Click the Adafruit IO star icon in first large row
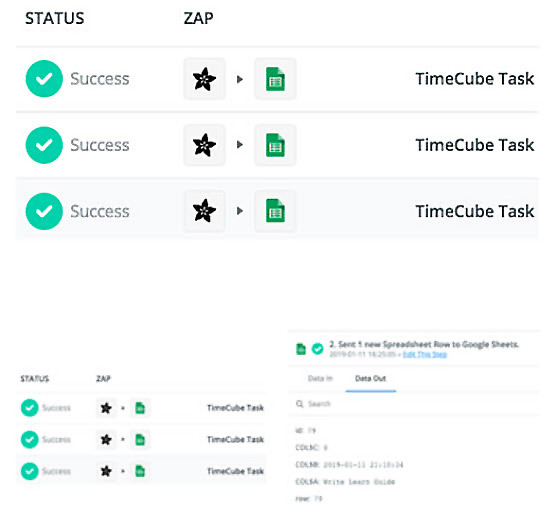 [204, 79]
